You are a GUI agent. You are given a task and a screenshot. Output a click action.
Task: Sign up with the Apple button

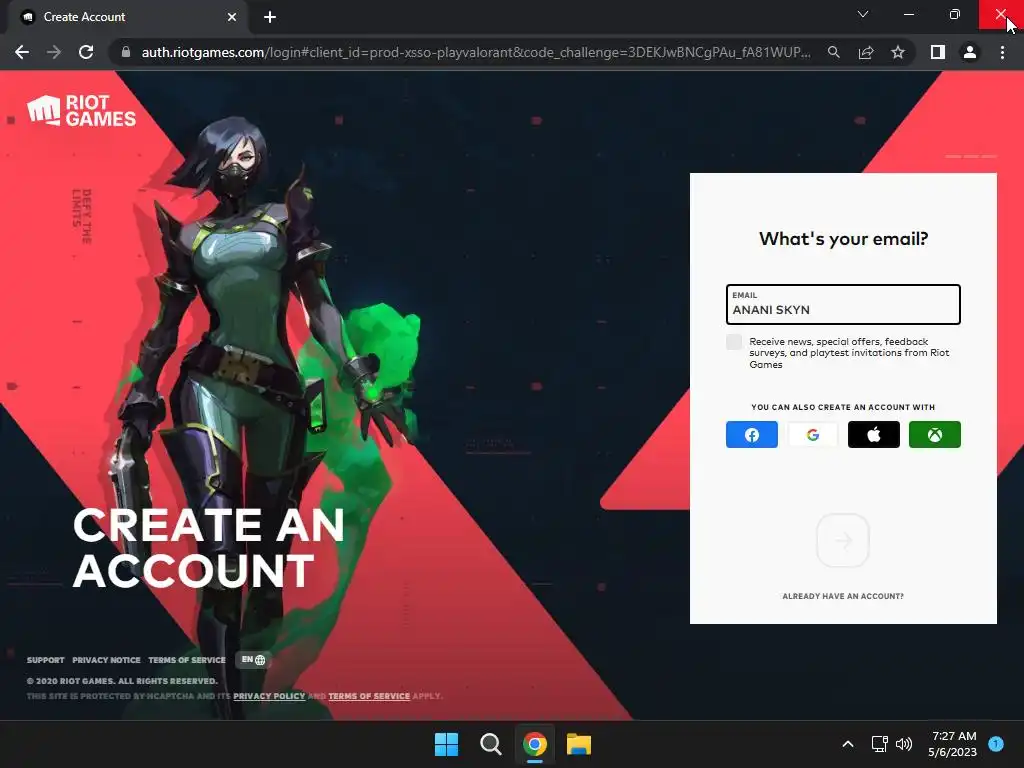tap(874, 434)
